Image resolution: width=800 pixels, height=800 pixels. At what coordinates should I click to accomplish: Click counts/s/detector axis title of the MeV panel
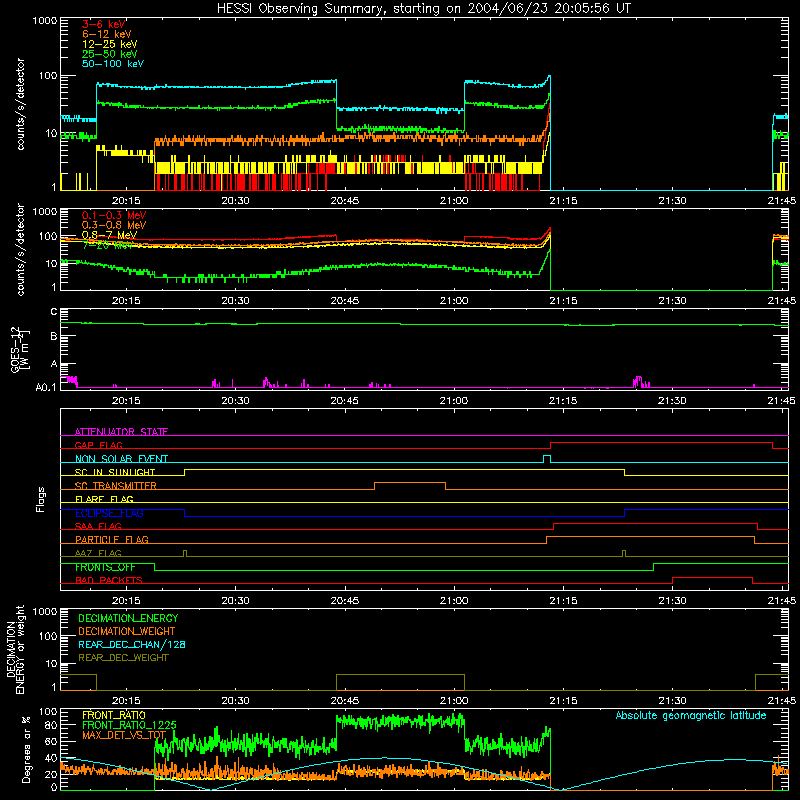[x=20, y=249]
